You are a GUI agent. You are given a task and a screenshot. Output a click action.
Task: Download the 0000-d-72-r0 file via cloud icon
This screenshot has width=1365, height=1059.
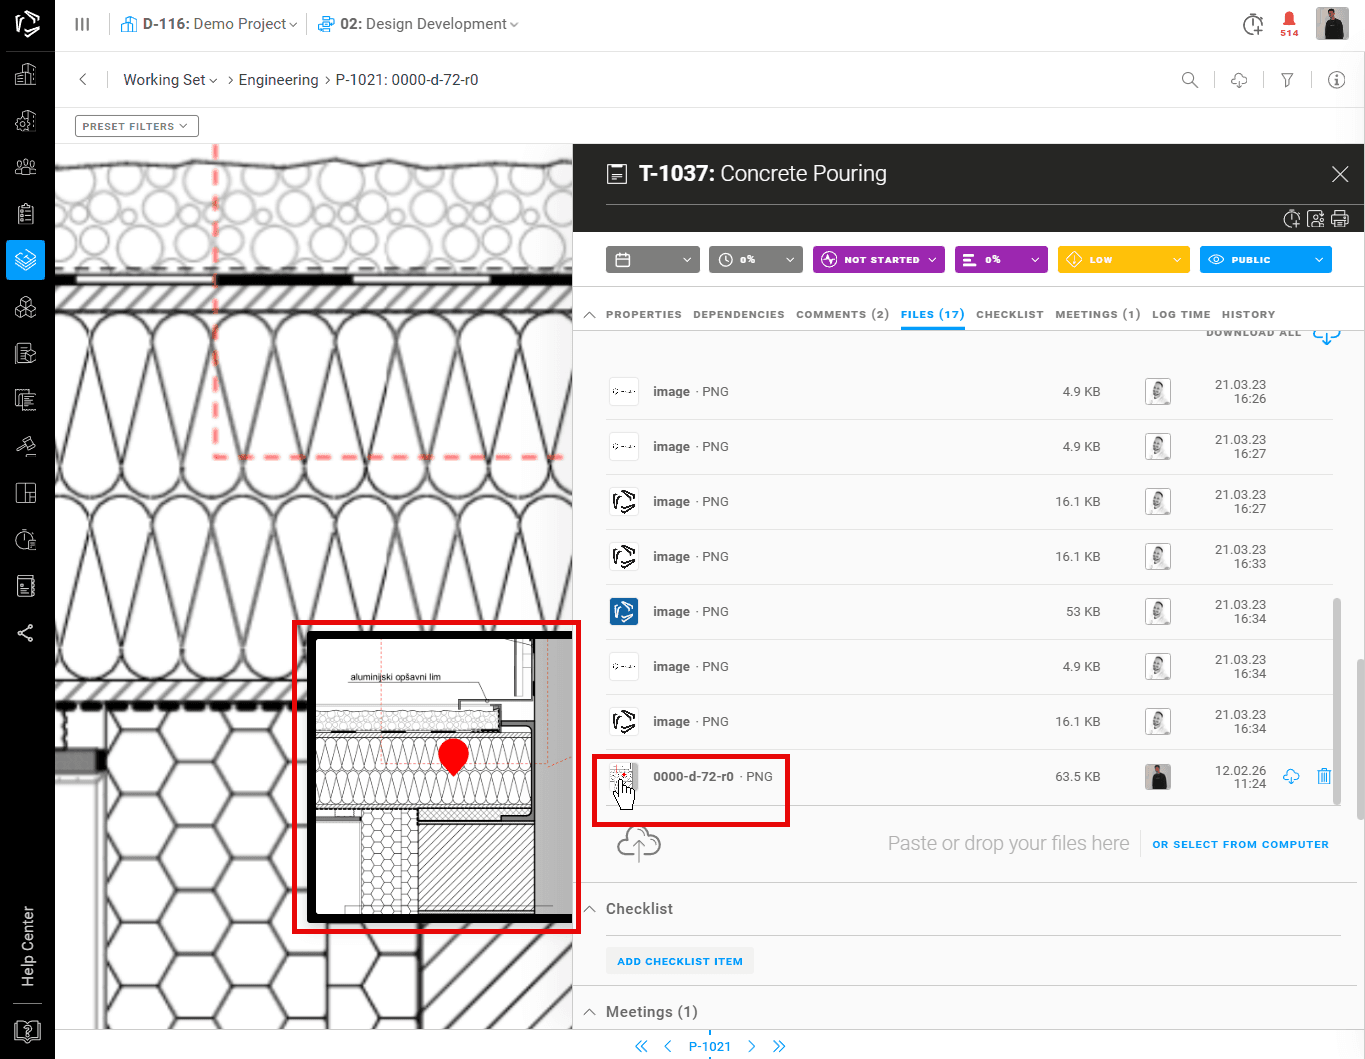coord(1291,776)
